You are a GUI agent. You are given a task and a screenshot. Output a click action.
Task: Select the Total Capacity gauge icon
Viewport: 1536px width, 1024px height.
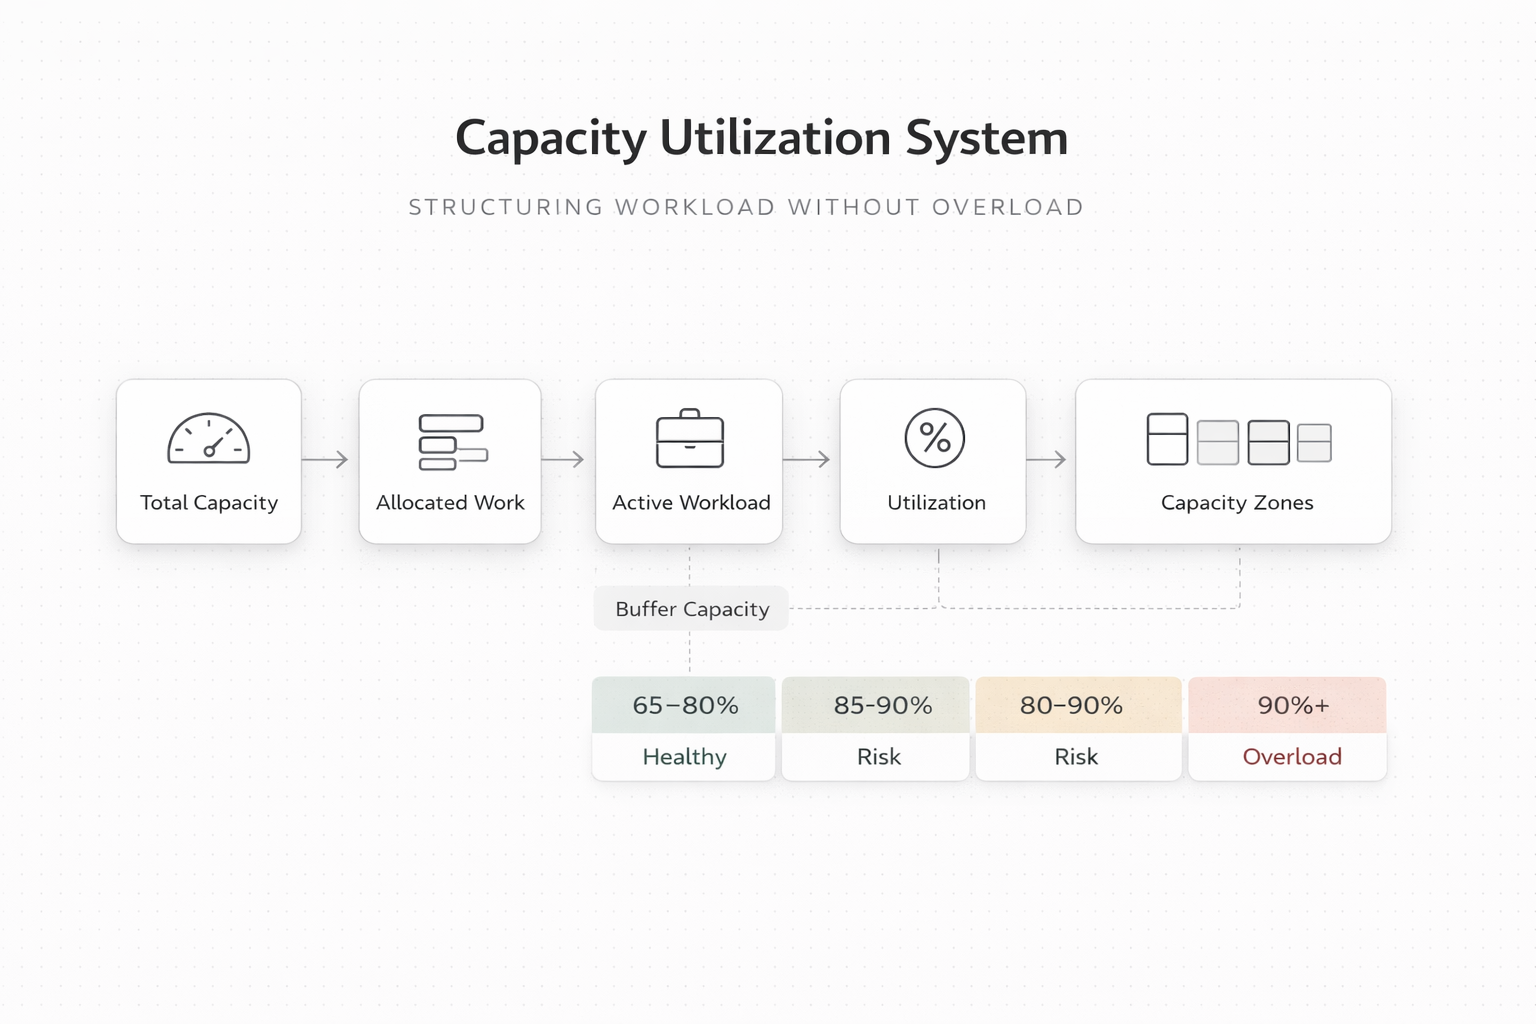pos(208,438)
